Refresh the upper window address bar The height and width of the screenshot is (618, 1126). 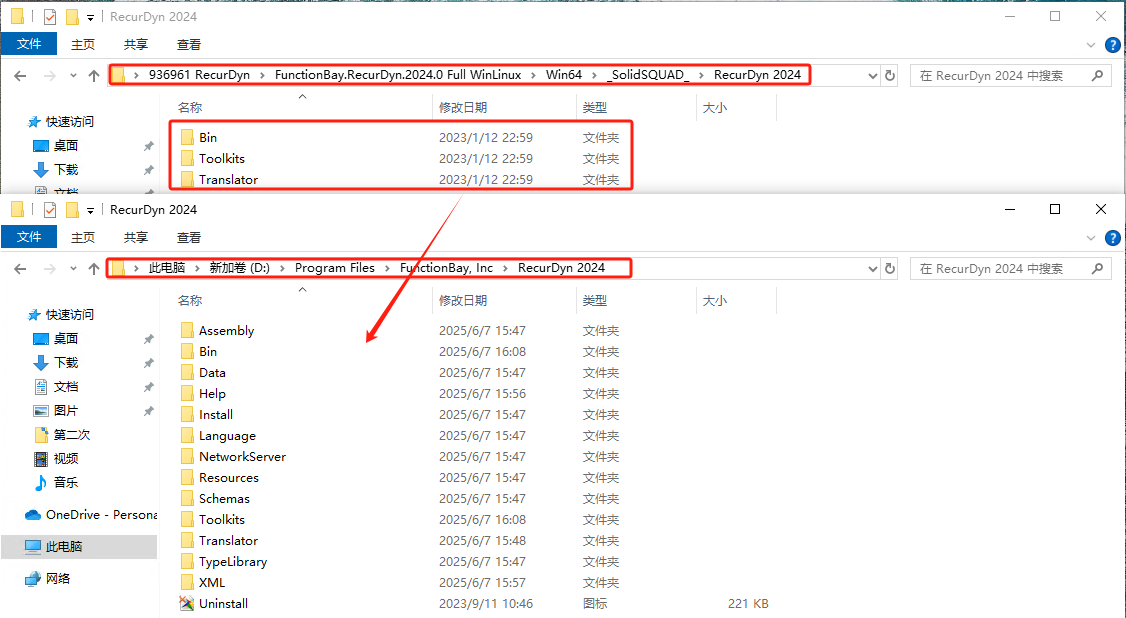(x=890, y=75)
